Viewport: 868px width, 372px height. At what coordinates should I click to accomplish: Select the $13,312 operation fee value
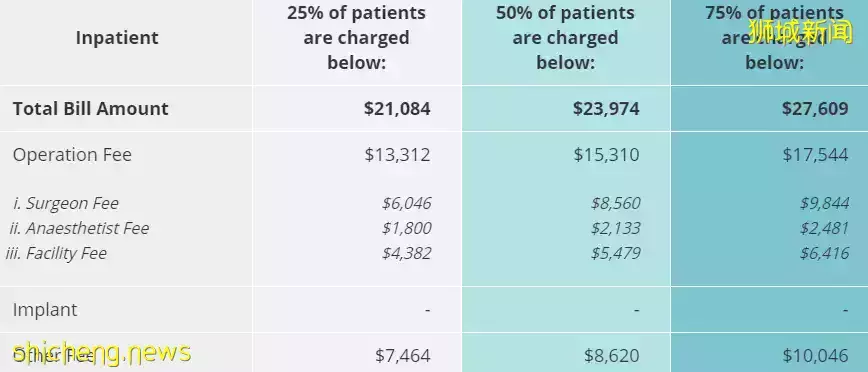(x=397, y=155)
